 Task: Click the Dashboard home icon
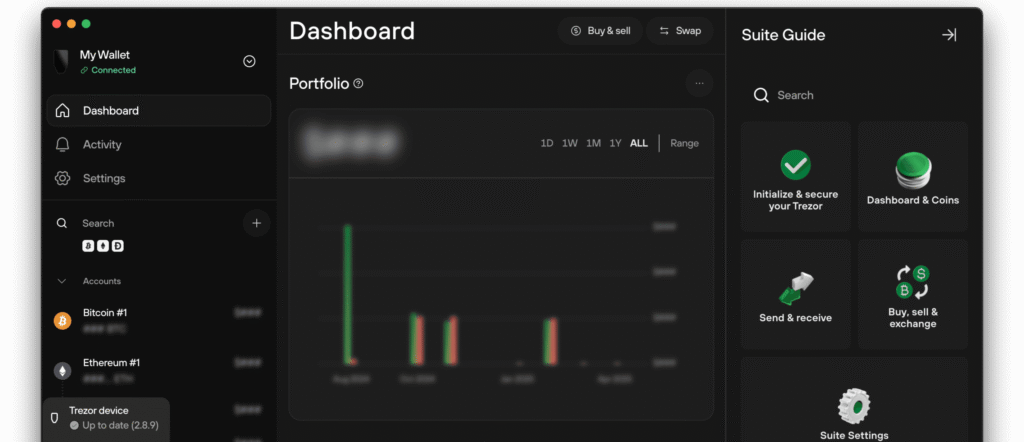[x=63, y=110]
